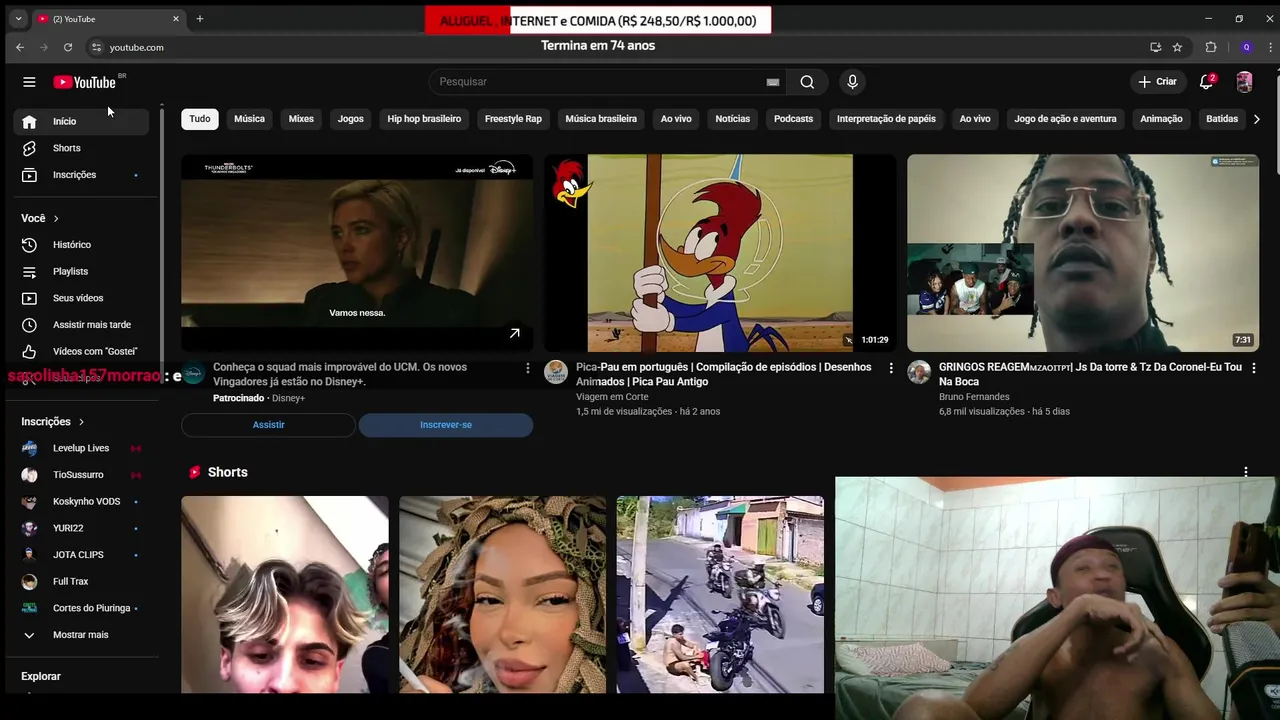Open a new browser tab
This screenshot has width=1280, height=720.
[x=199, y=19]
